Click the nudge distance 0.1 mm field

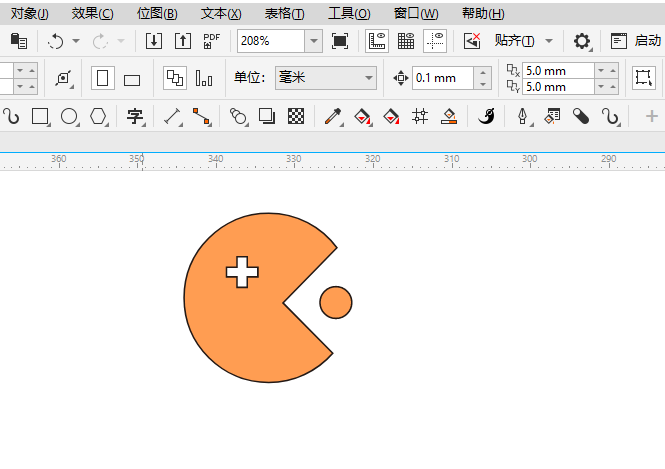(x=441, y=78)
